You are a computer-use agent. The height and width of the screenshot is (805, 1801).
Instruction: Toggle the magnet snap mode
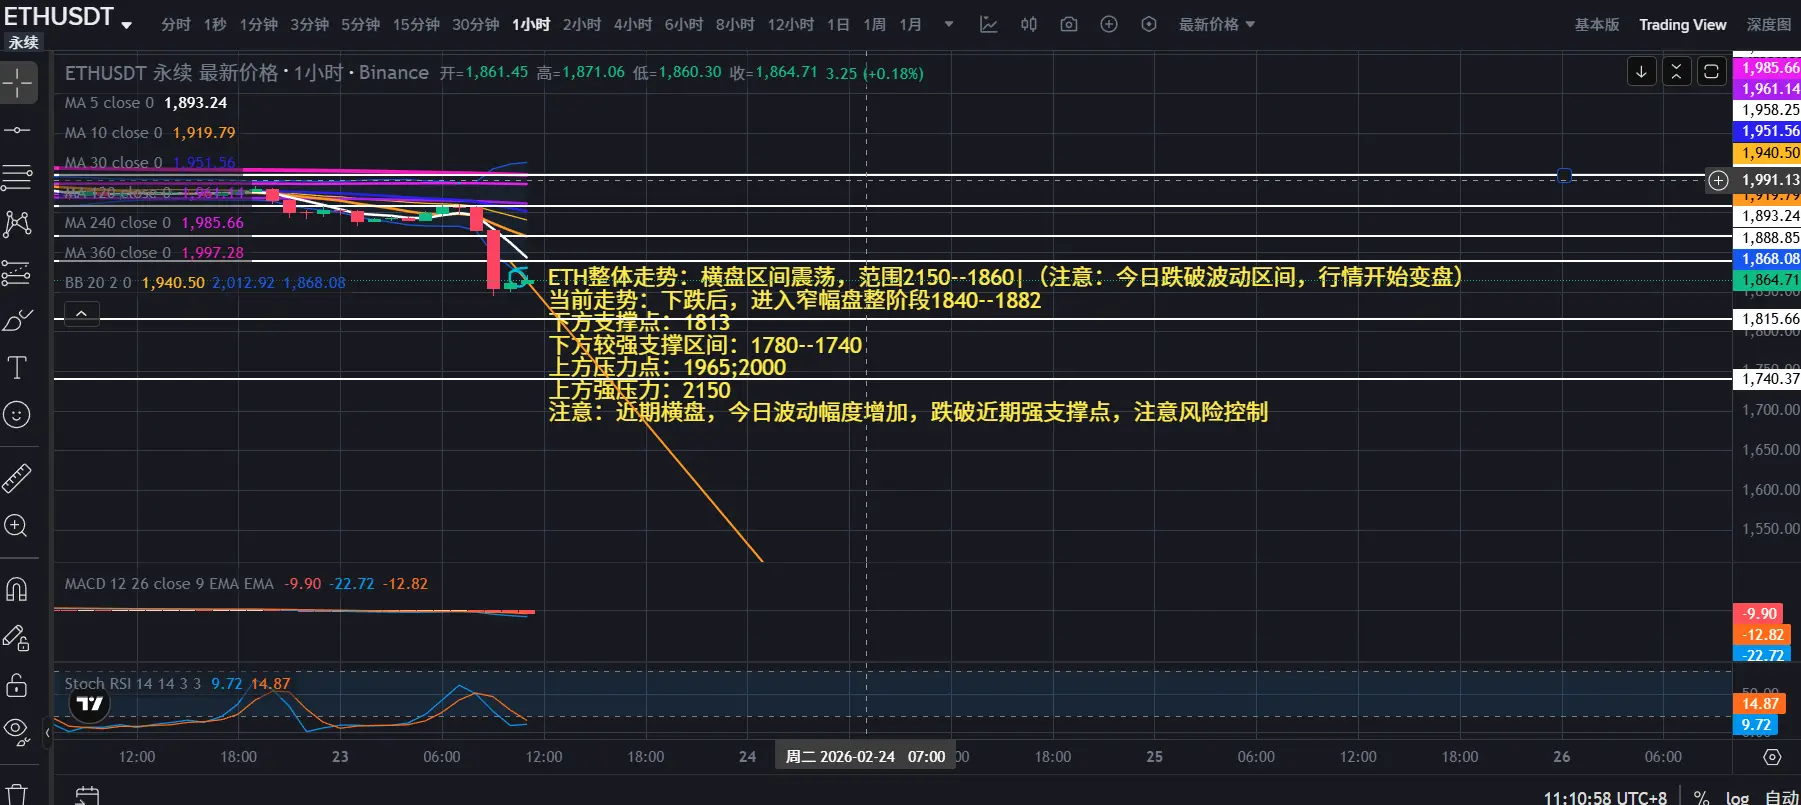click(18, 589)
